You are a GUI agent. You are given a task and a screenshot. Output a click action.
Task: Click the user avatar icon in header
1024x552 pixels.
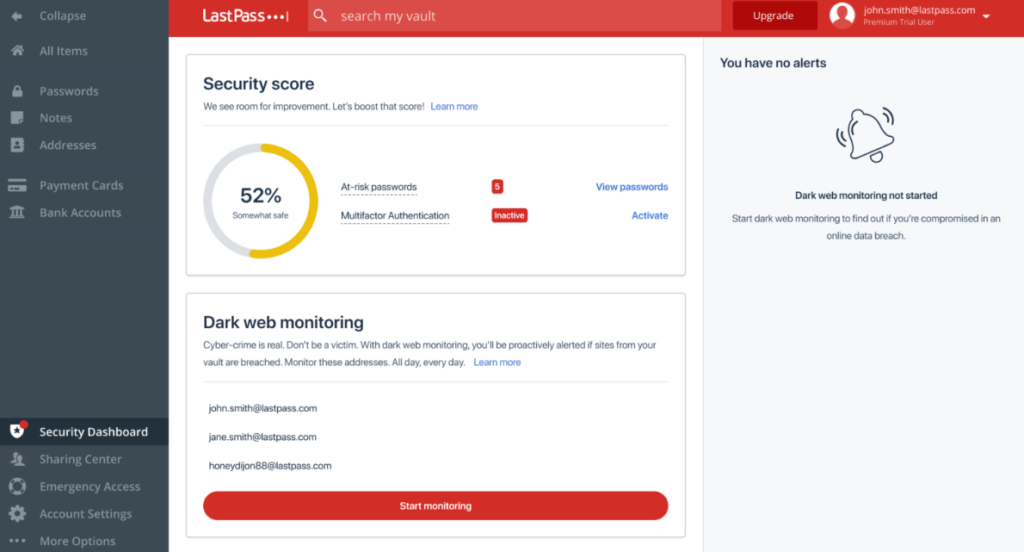pos(842,15)
